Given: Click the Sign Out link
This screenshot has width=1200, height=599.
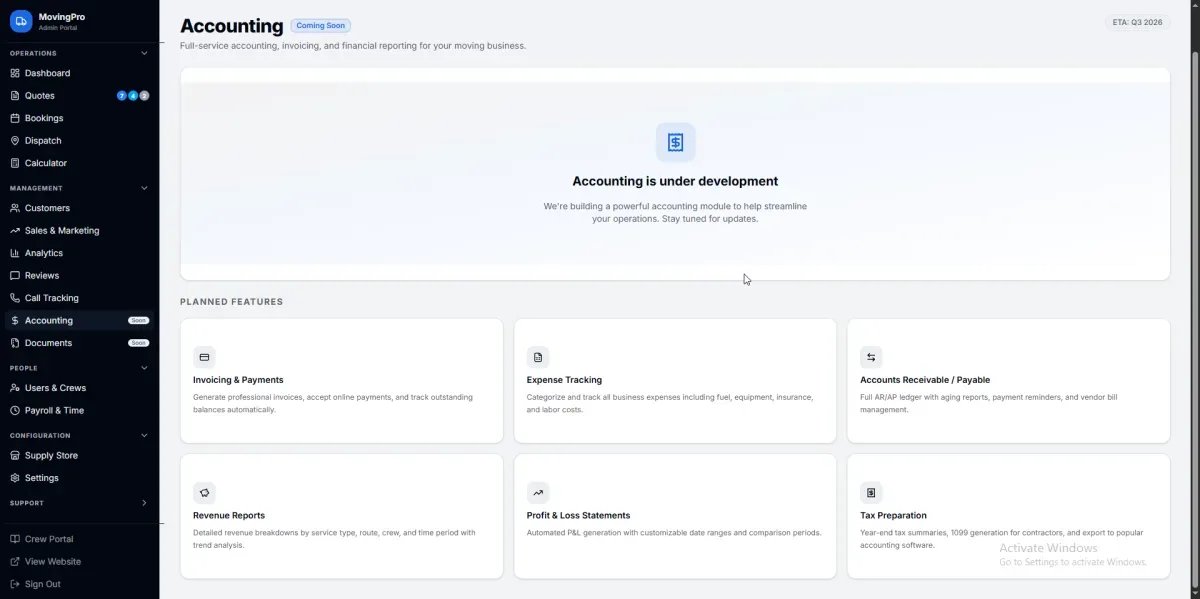Looking at the screenshot, I should [42, 584].
